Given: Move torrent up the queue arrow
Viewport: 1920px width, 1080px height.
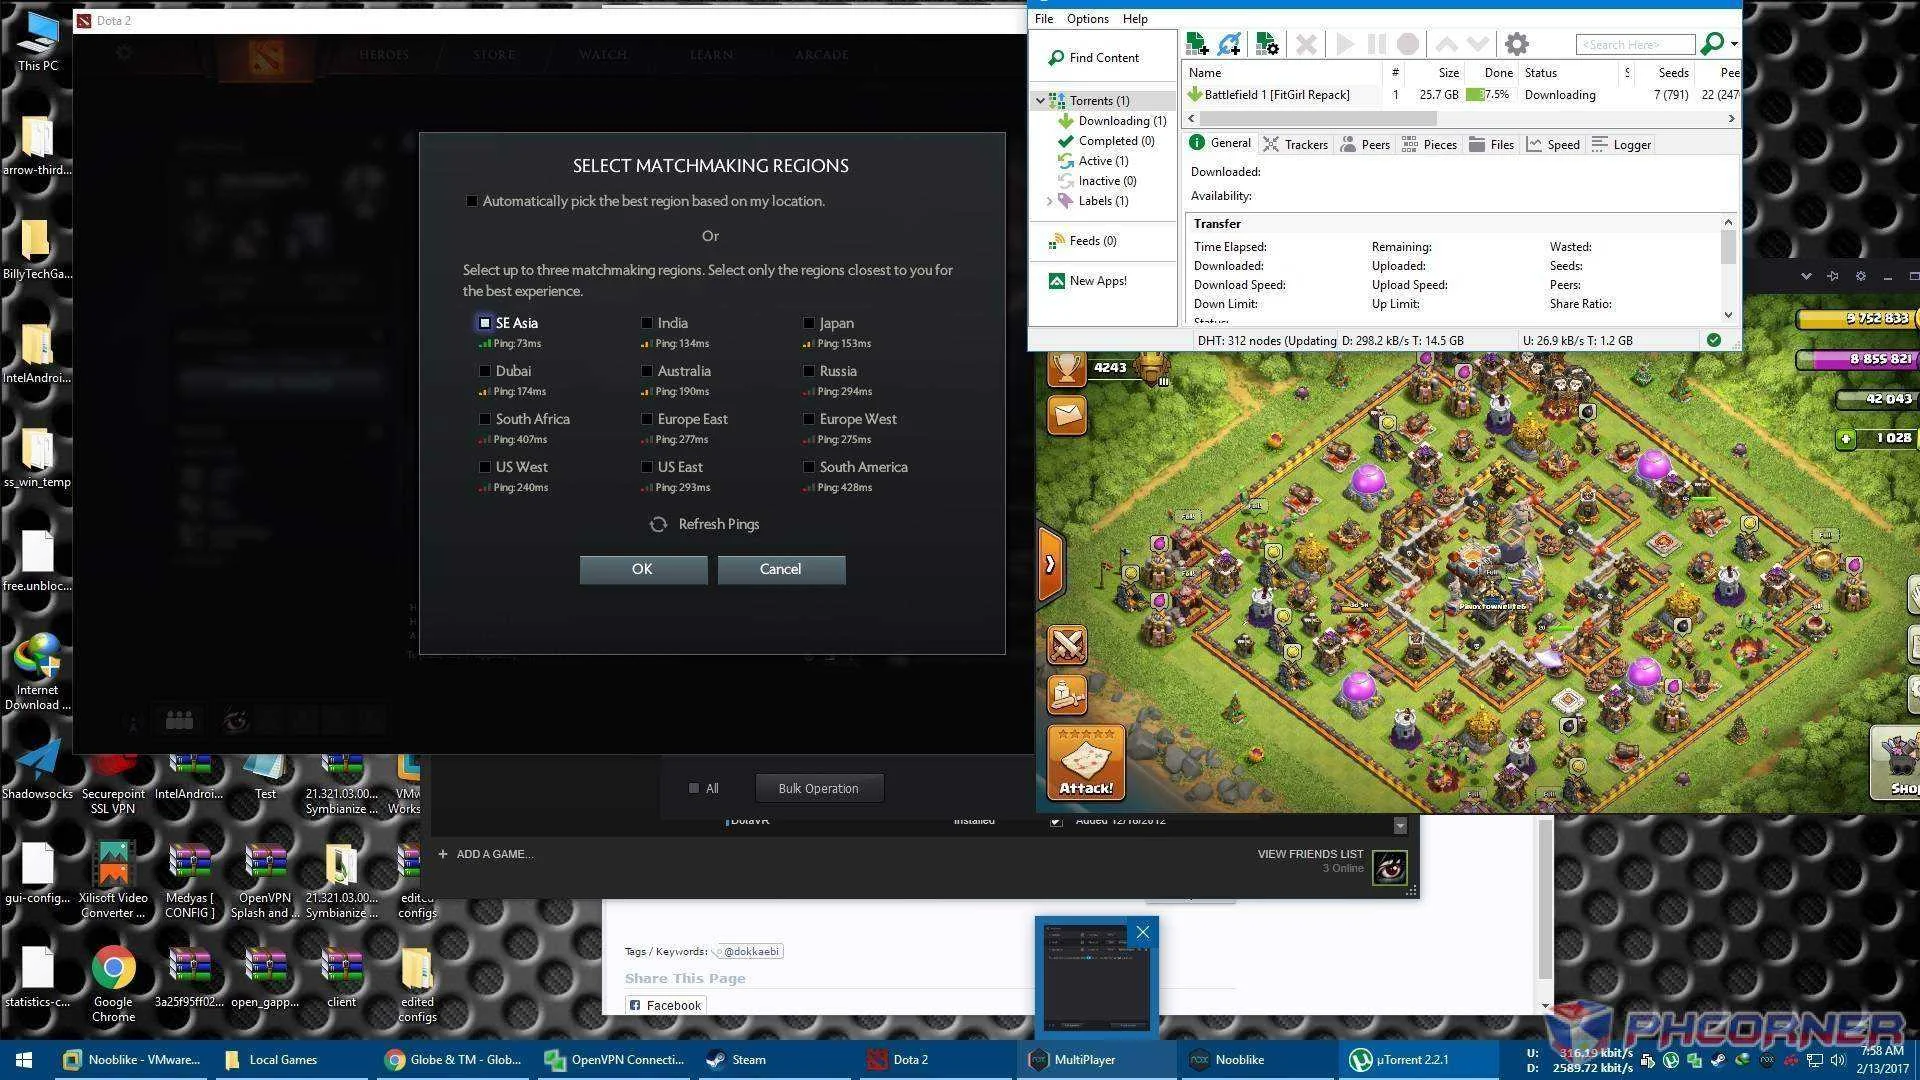Looking at the screenshot, I should tap(1446, 44).
